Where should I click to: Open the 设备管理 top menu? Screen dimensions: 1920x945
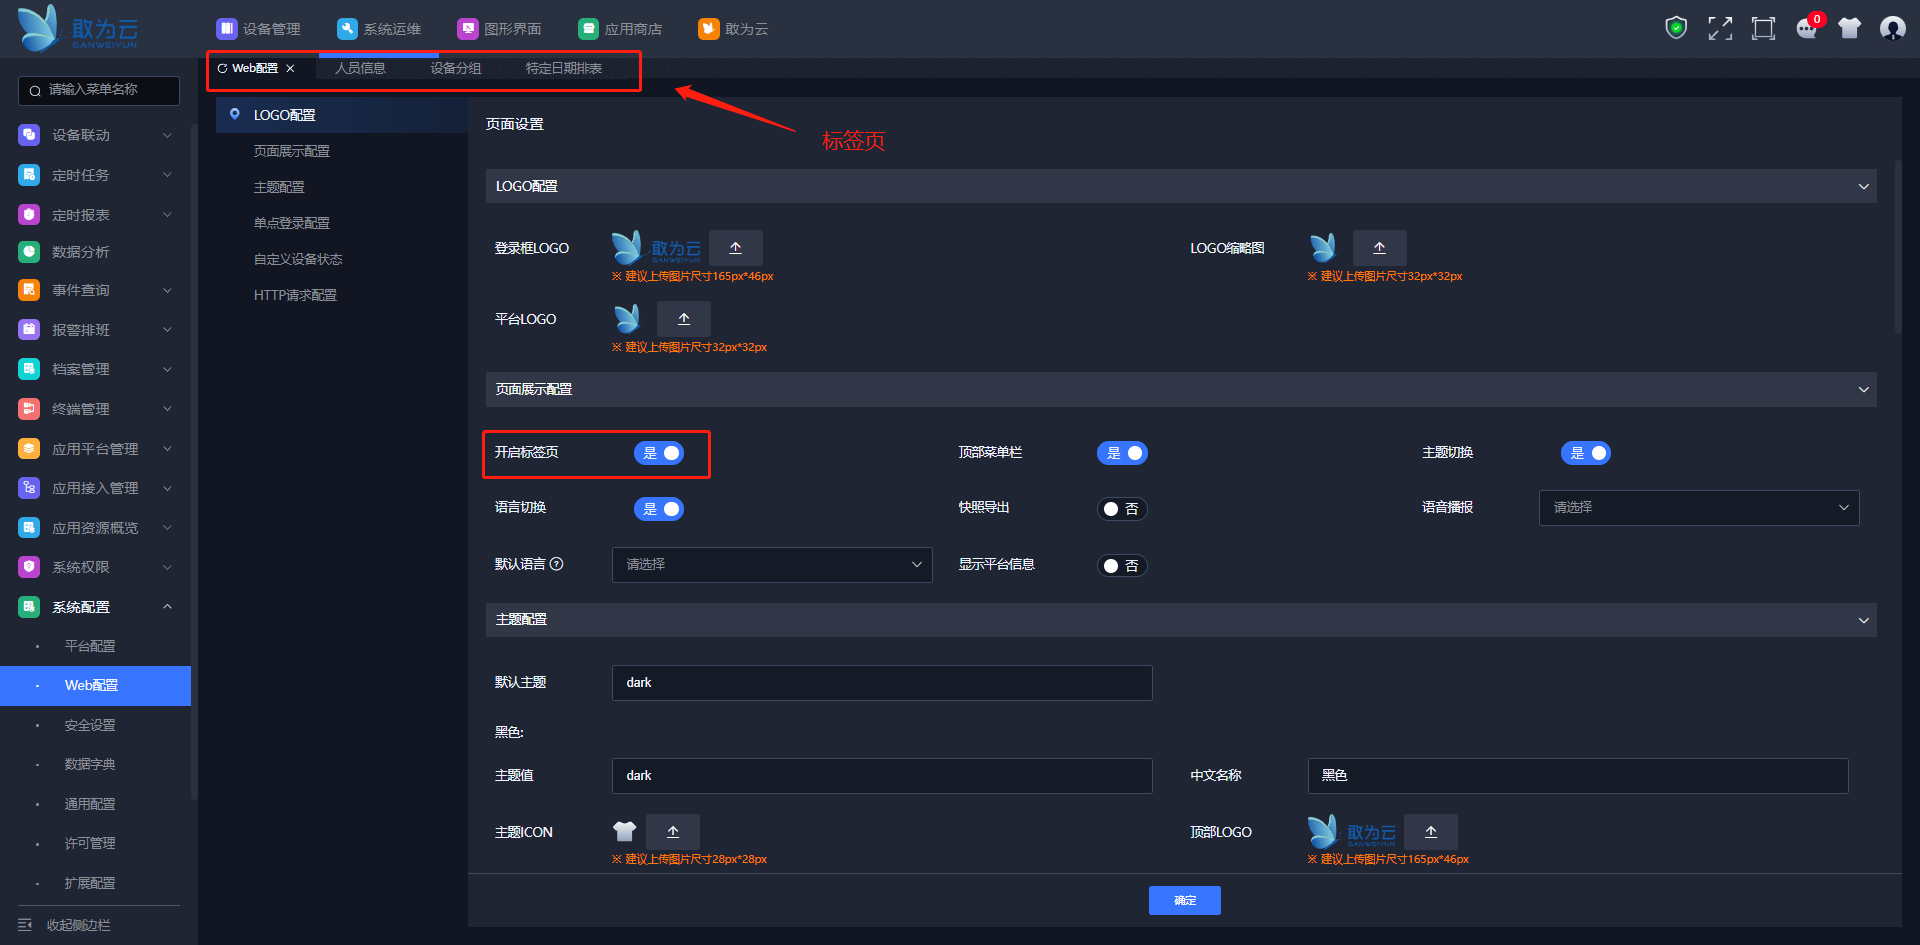click(259, 29)
